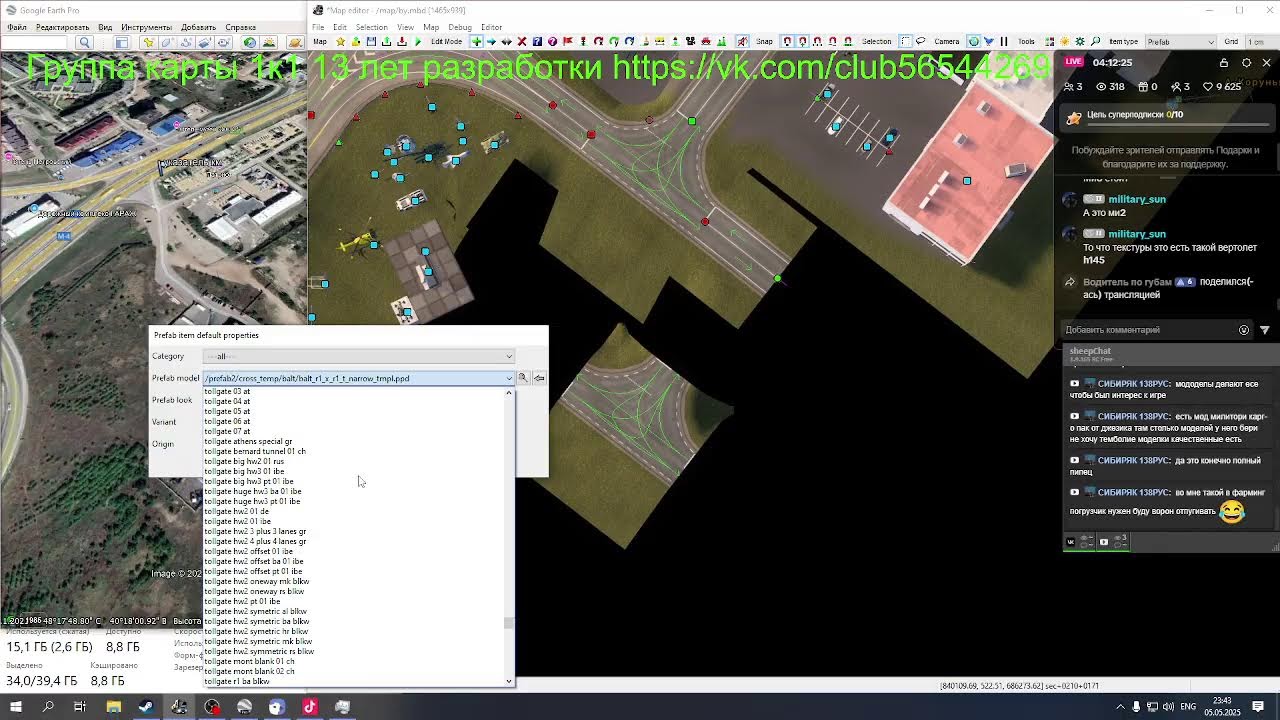The width and height of the screenshot is (1280, 720).
Task: Click Google Earth historical imagery clock icon
Action: click(x=249, y=42)
